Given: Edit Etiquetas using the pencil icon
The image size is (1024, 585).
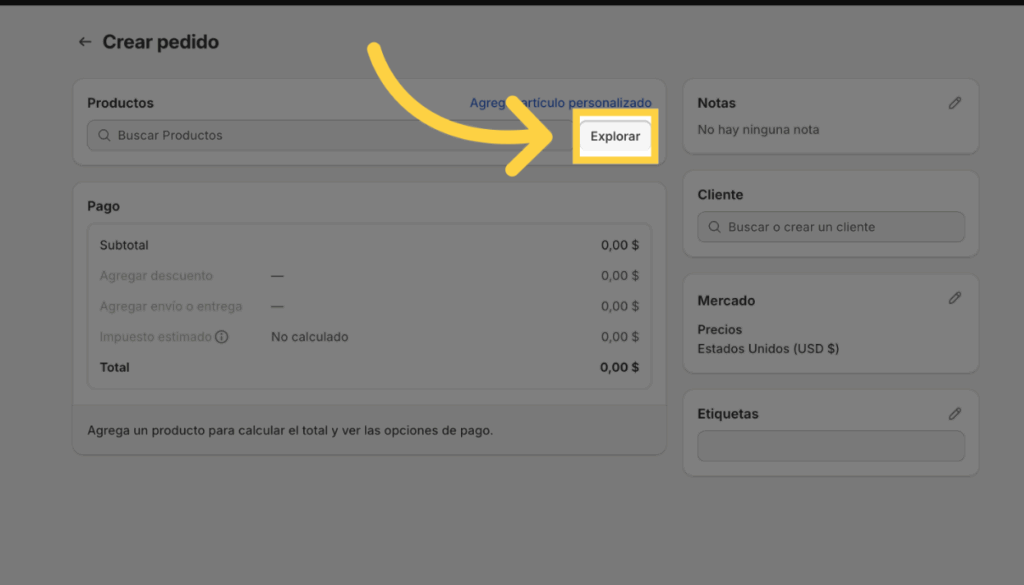Looking at the screenshot, I should click(955, 414).
